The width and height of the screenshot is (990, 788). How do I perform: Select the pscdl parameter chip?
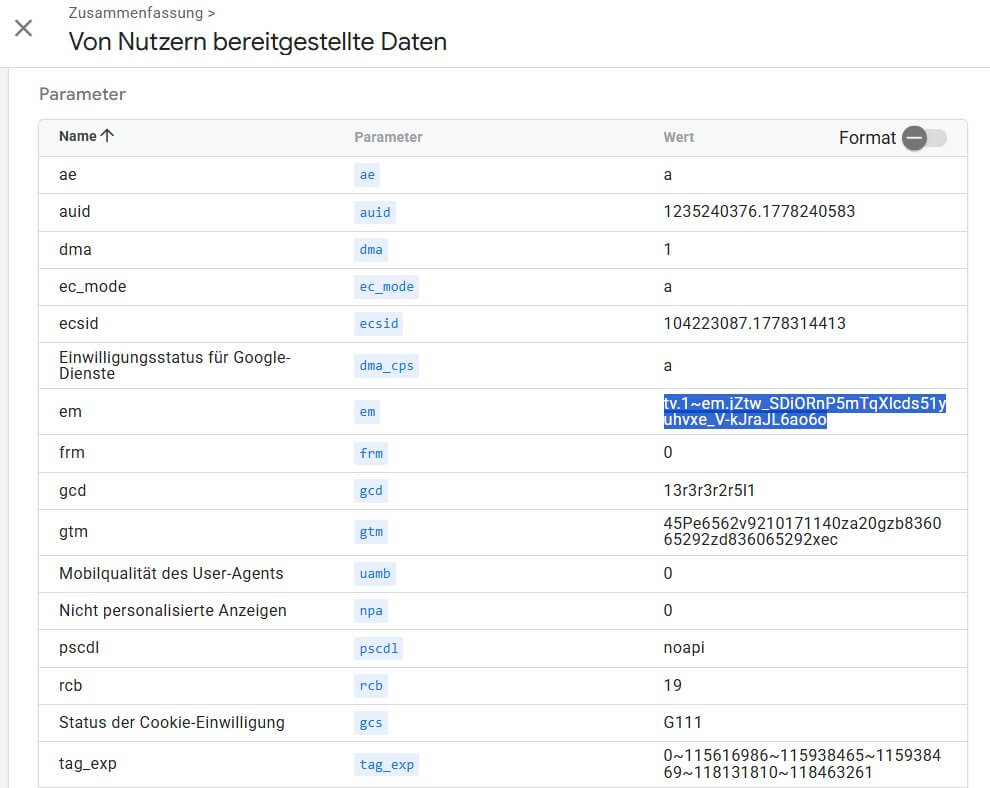click(x=379, y=648)
